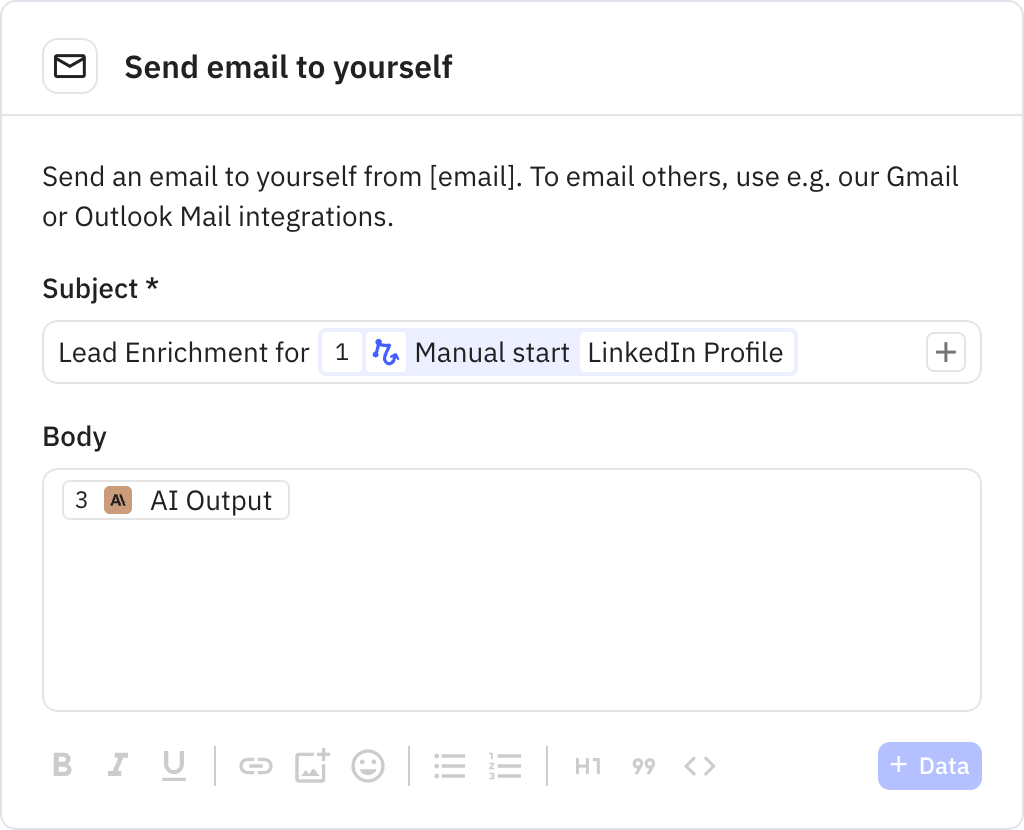Toggle underline text formatting
The height and width of the screenshot is (830, 1024).
point(173,766)
